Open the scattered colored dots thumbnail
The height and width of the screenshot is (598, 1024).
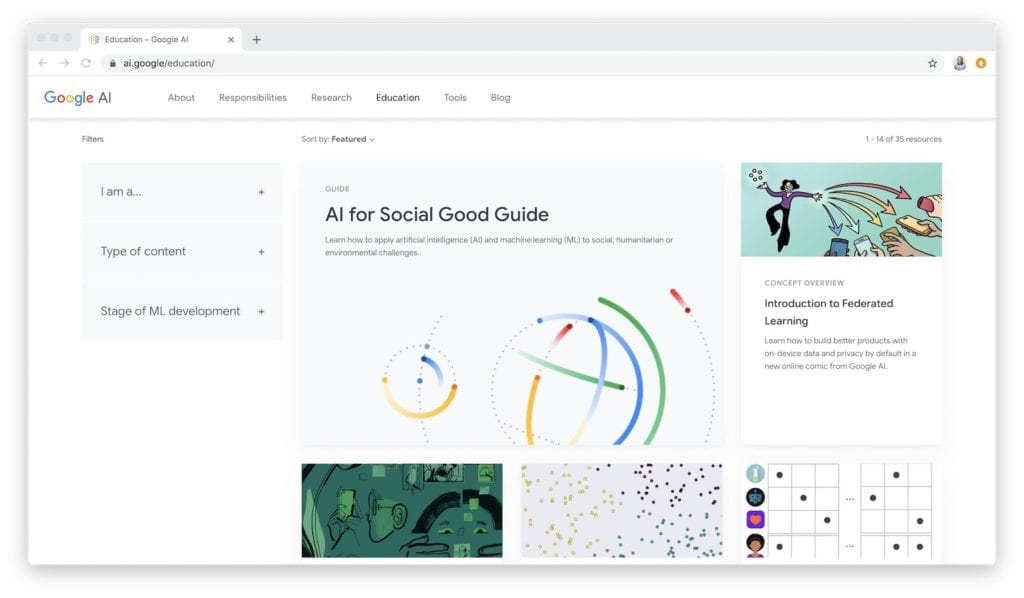(x=622, y=511)
